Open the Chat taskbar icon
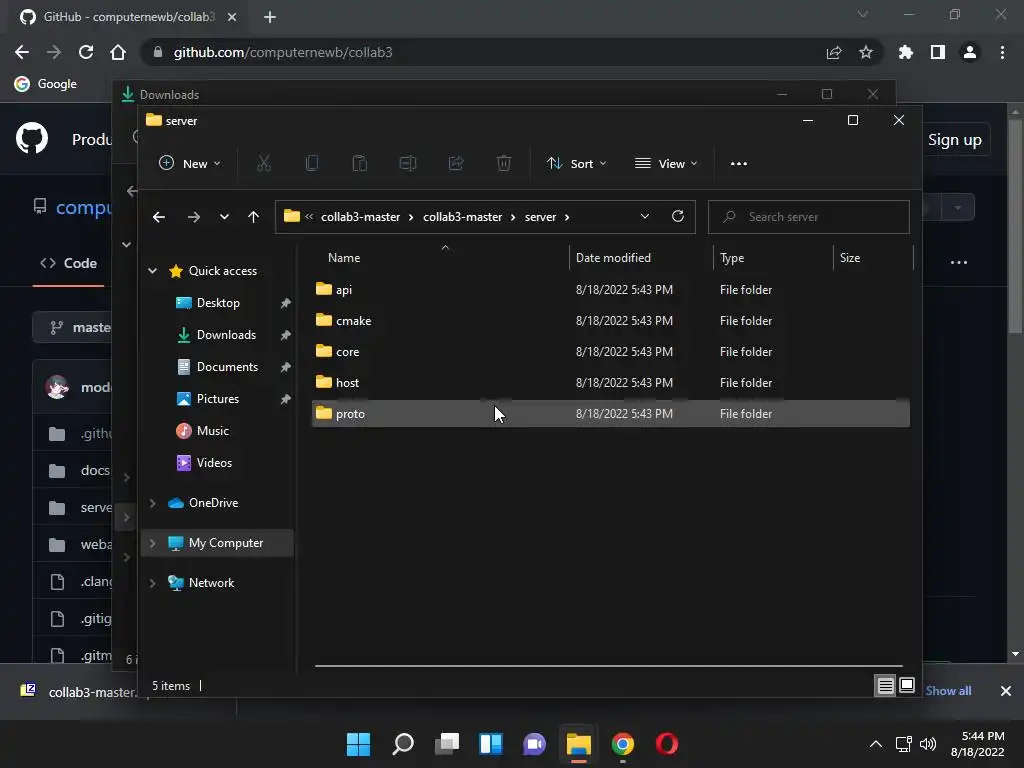Screen dimensions: 1024x768 click(x=534, y=744)
